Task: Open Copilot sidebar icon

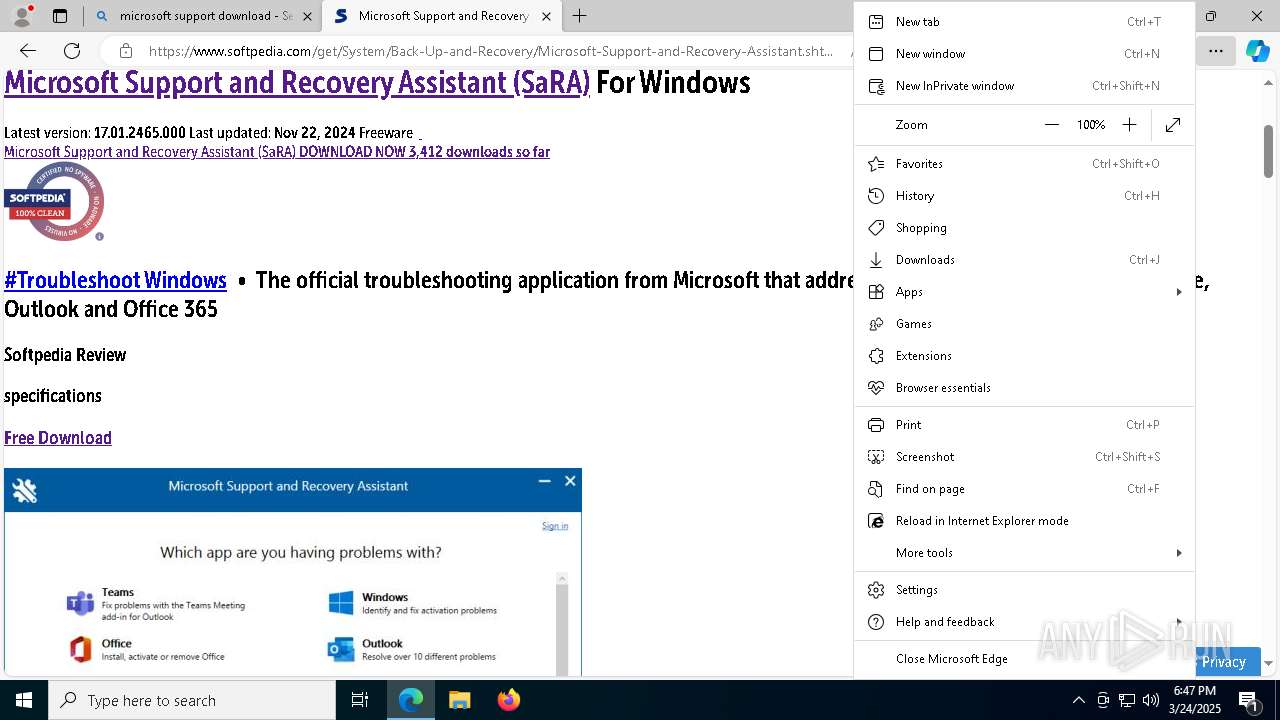Action: pos(1257,51)
